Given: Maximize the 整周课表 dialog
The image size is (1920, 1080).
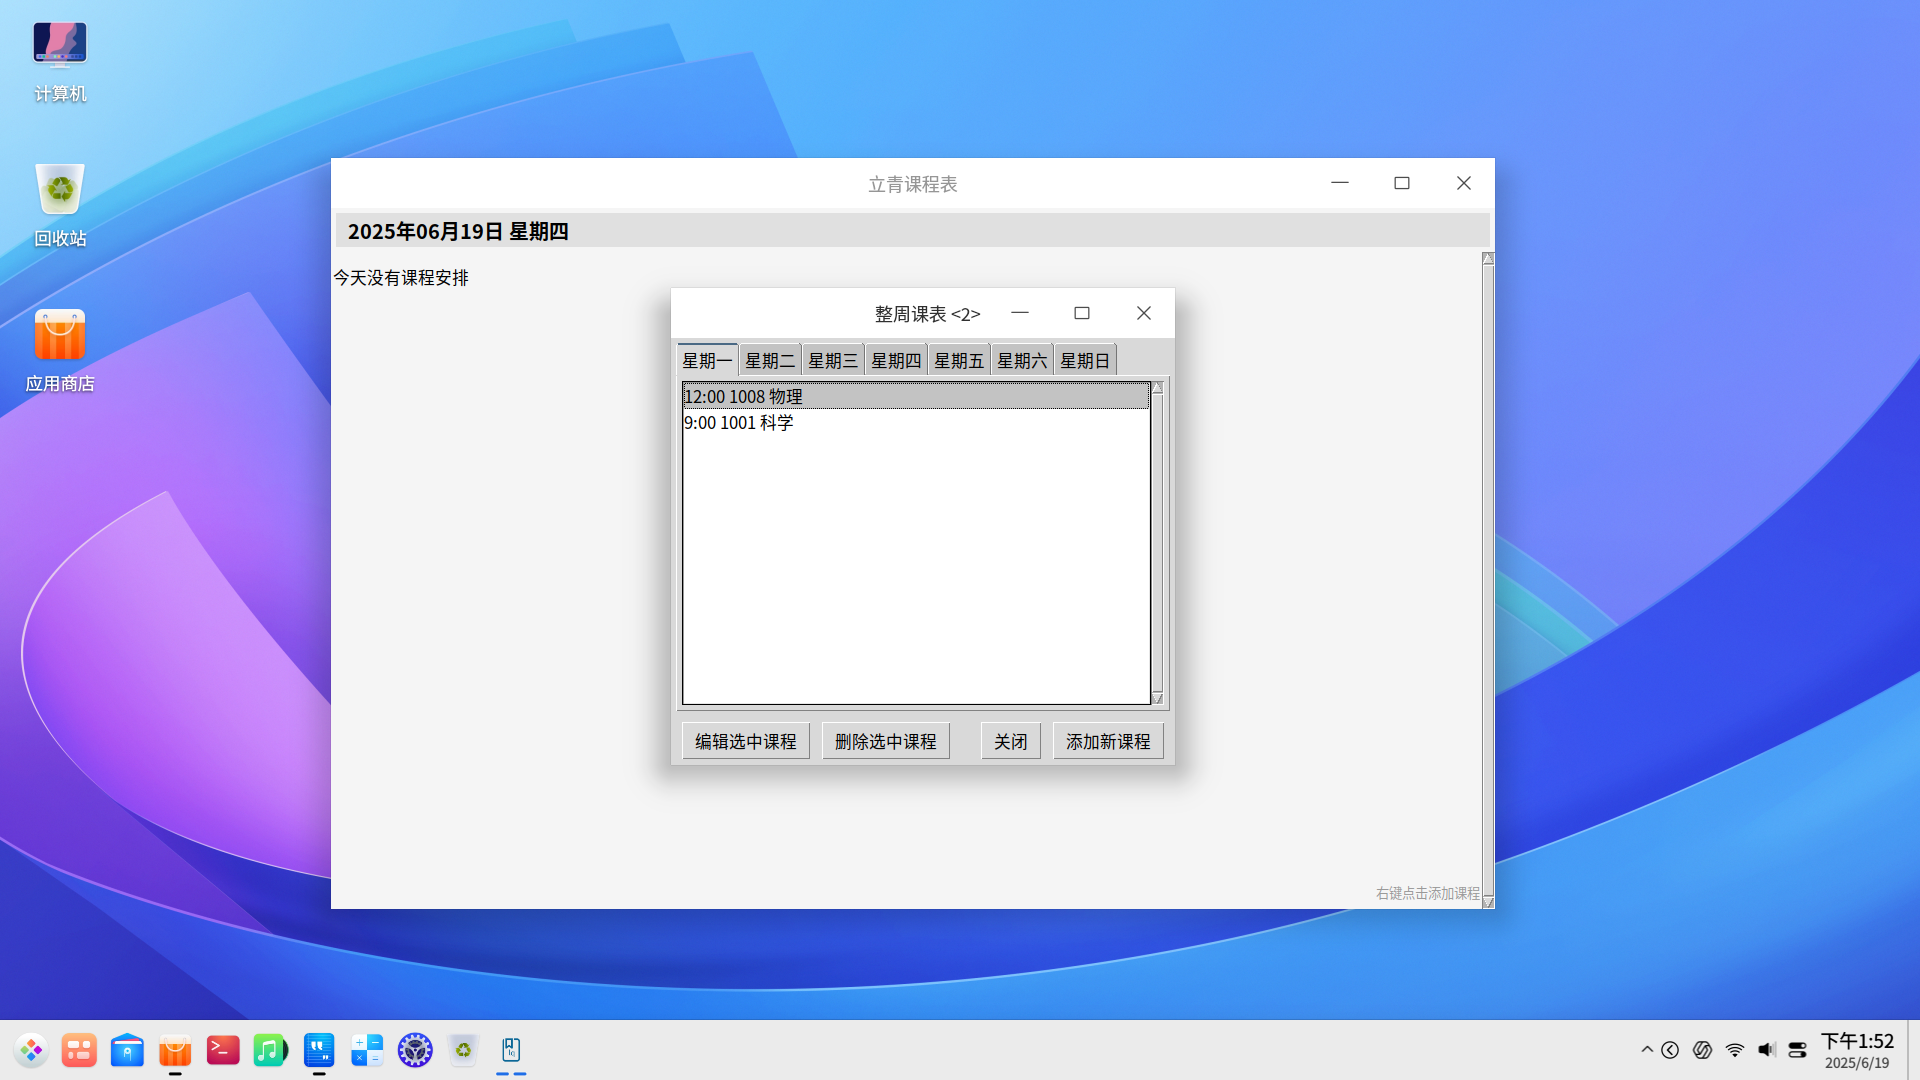Looking at the screenshot, I should pyautogui.click(x=1082, y=313).
